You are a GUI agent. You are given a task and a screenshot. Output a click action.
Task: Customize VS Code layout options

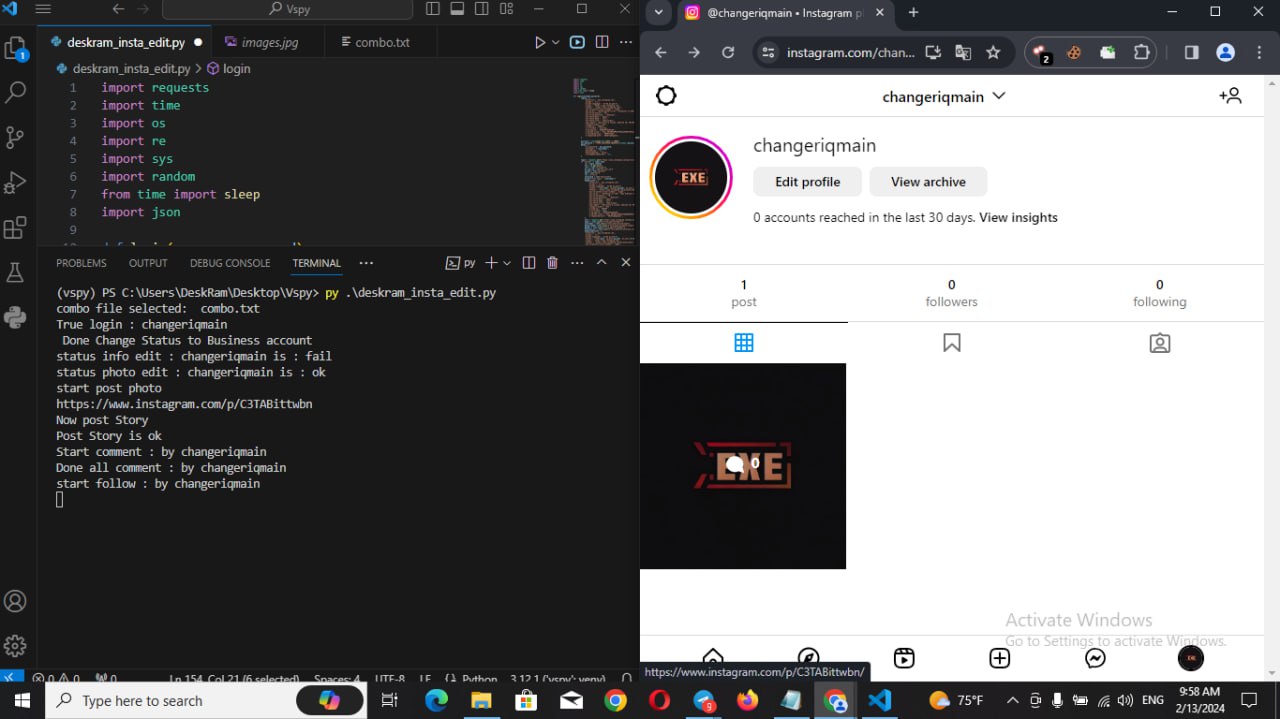505,9
